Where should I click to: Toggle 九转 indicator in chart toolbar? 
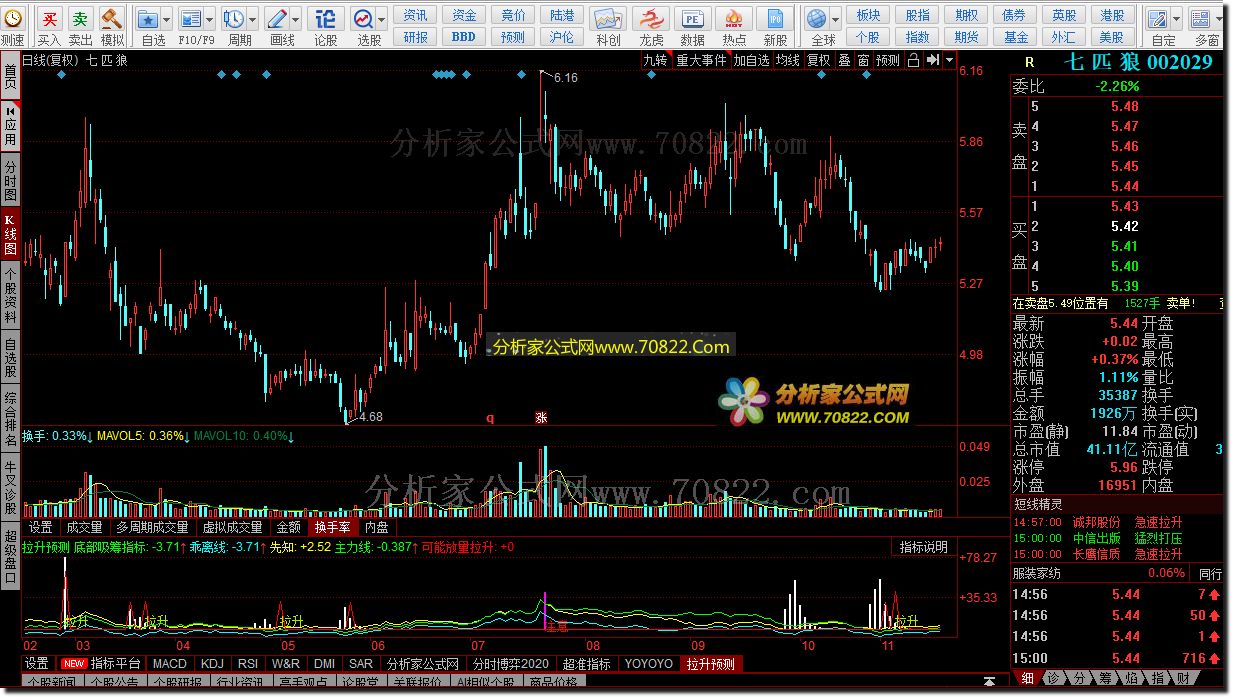coord(655,60)
